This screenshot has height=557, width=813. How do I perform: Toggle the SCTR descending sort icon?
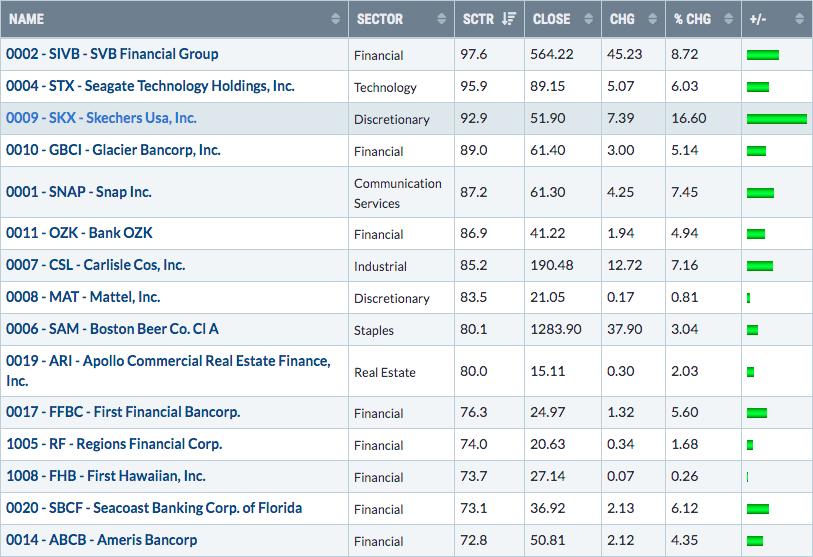[509, 19]
